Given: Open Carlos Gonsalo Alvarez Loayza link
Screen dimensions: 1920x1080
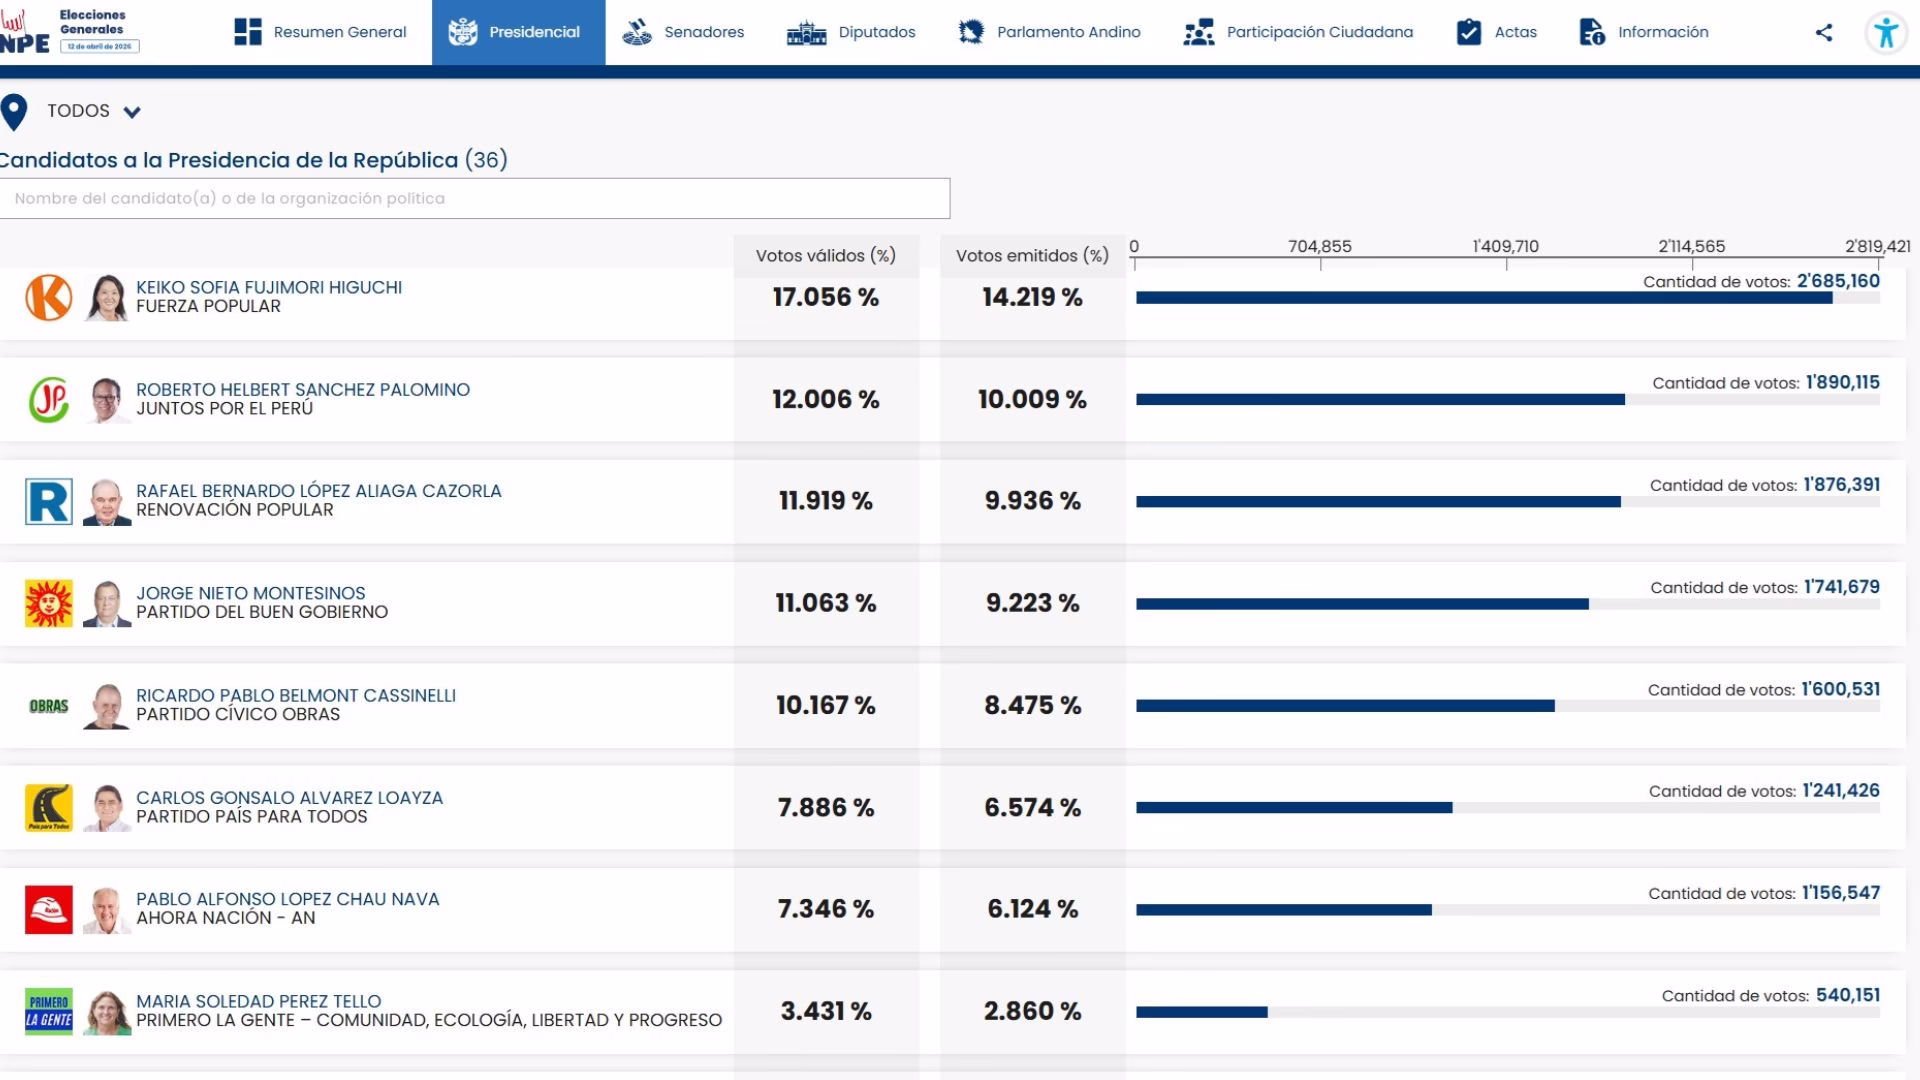Looking at the screenshot, I should [x=290, y=798].
